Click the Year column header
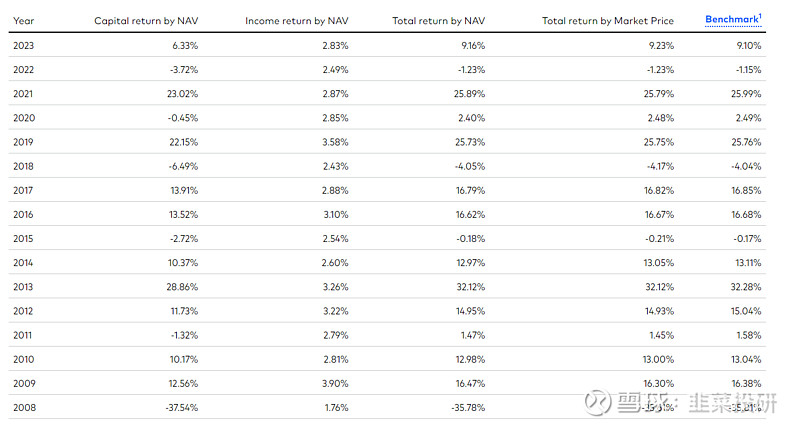This screenshot has width=800, height=427. point(24,21)
